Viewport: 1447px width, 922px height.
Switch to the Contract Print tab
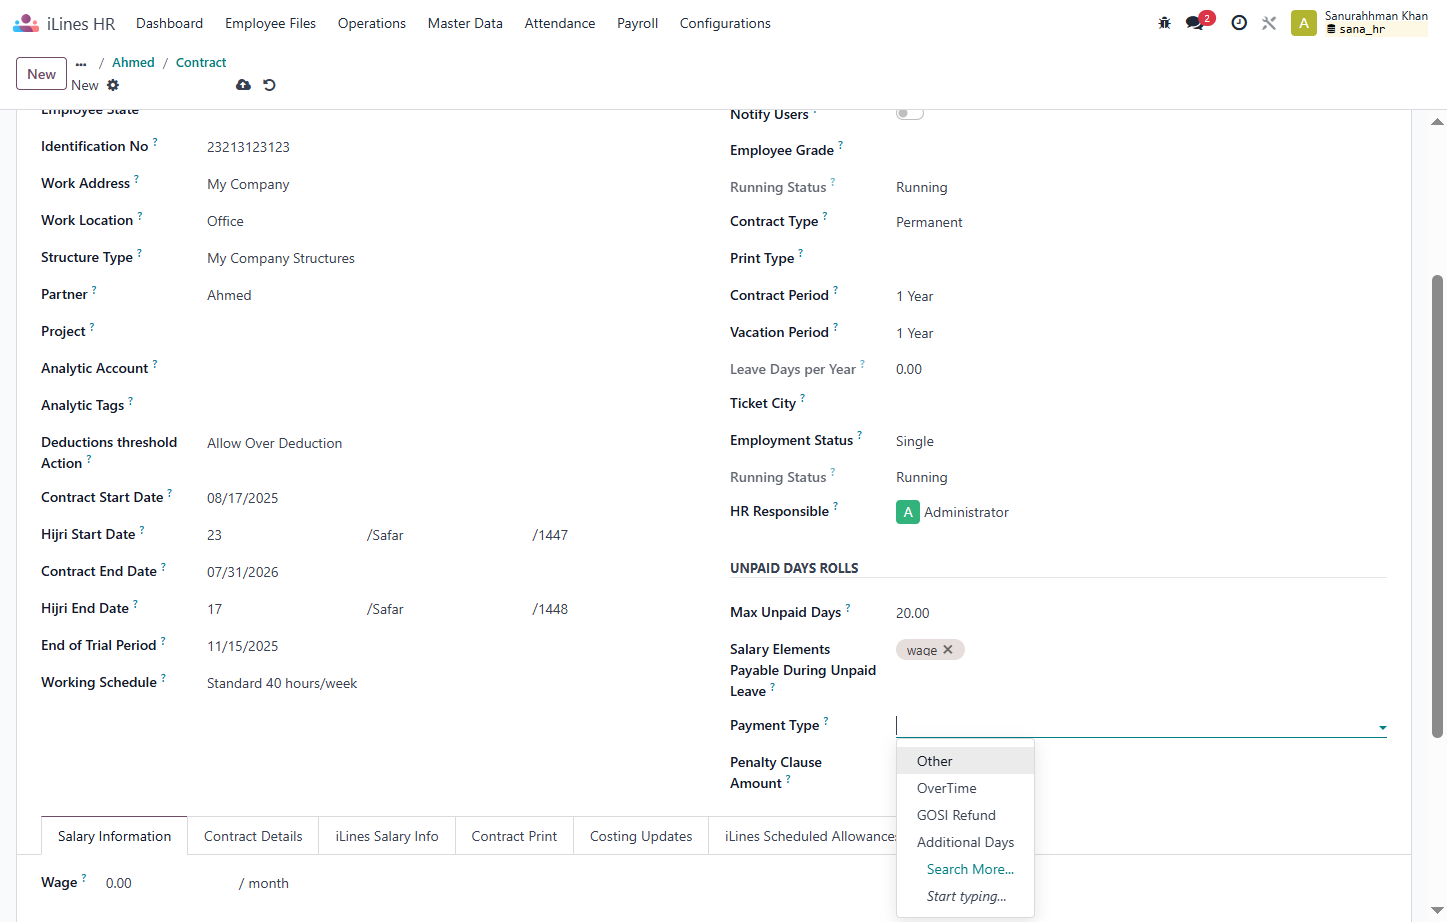[514, 836]
